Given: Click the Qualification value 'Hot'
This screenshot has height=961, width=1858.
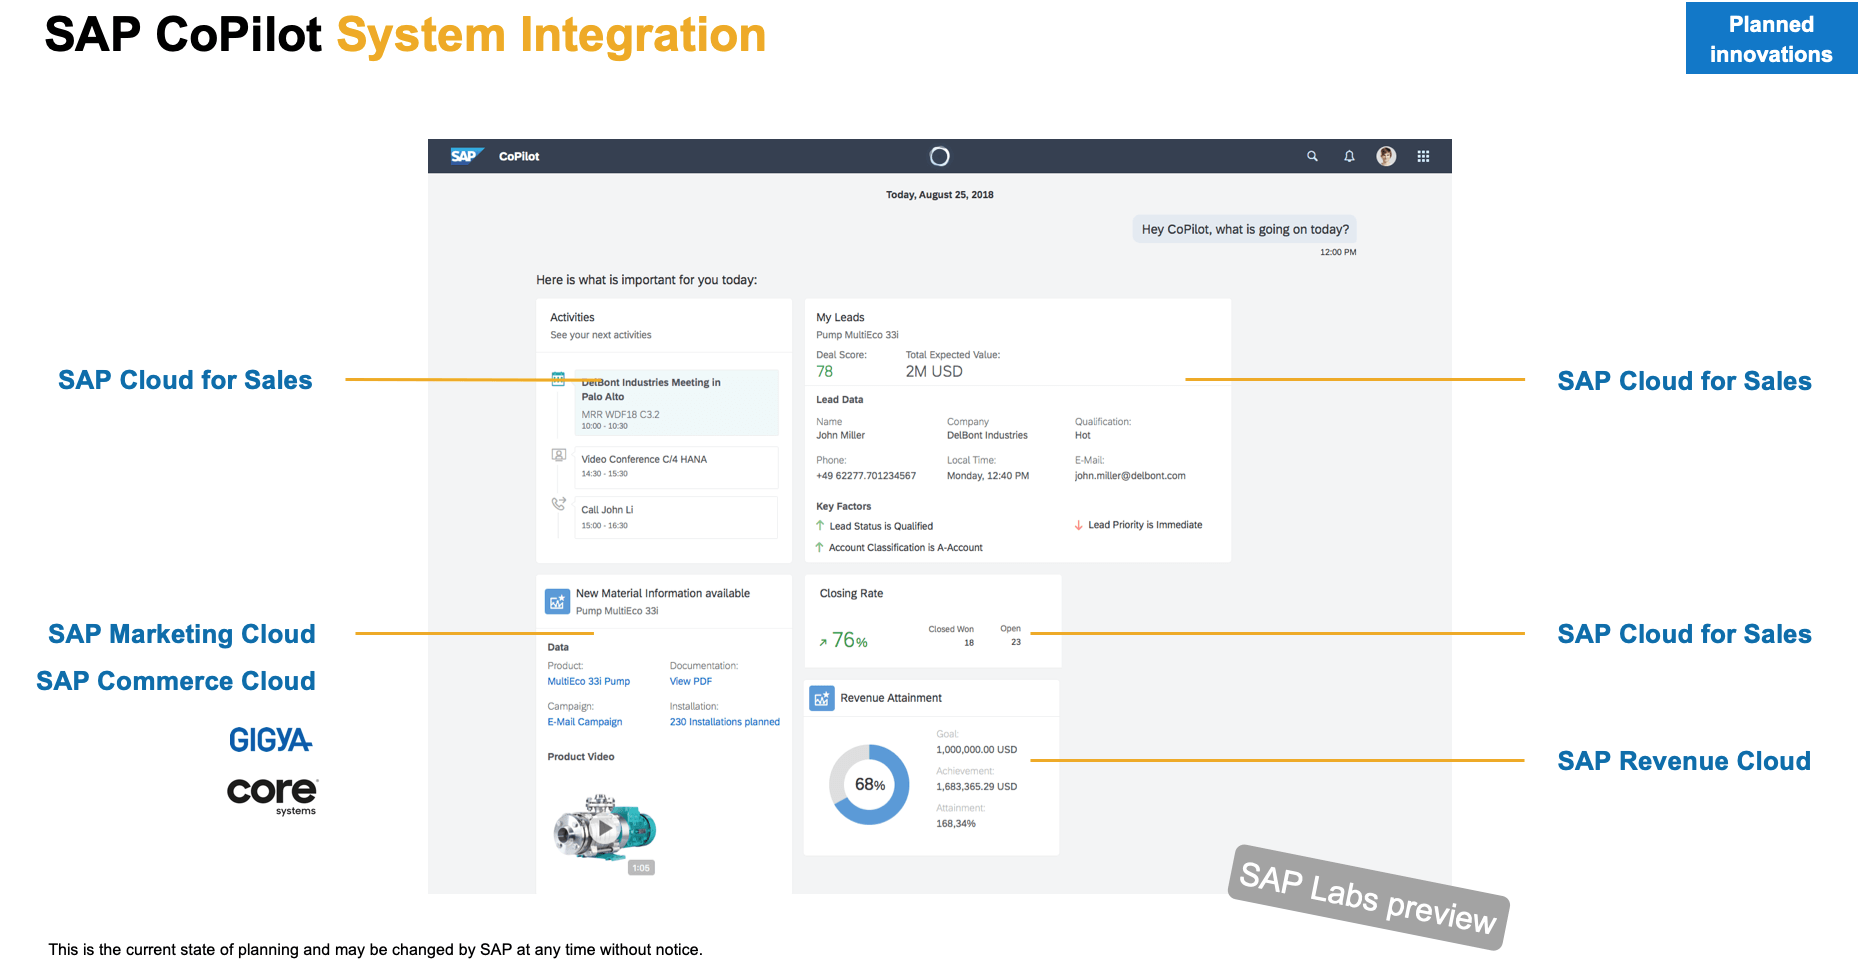Looking at the screenshot, I should tap(1083, 436).
